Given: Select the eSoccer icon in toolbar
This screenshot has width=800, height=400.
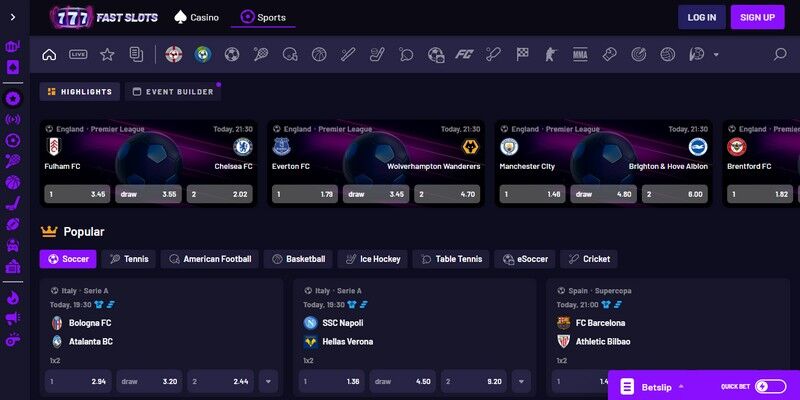Looking at the screenshot, I should [x=436, y=54].
